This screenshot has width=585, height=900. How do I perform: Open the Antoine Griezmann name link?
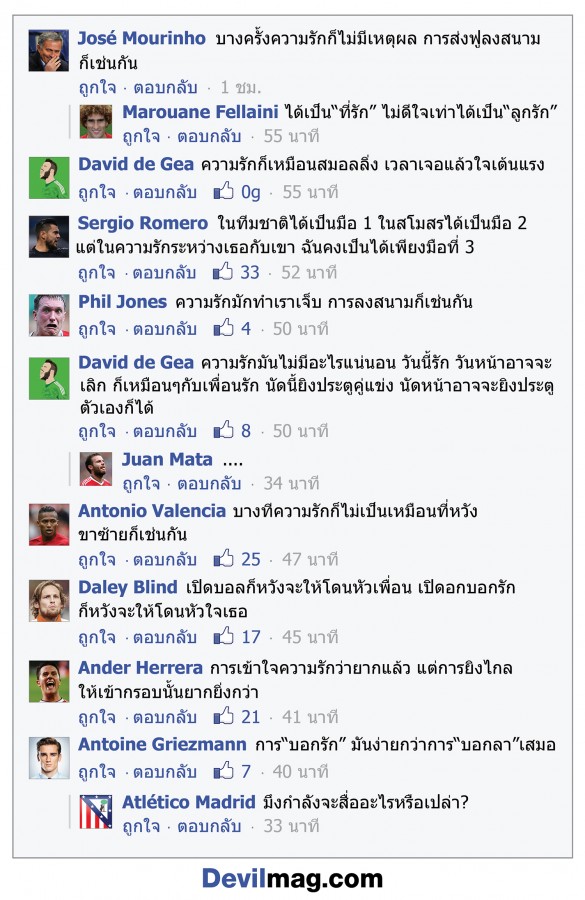click(162, 744)
